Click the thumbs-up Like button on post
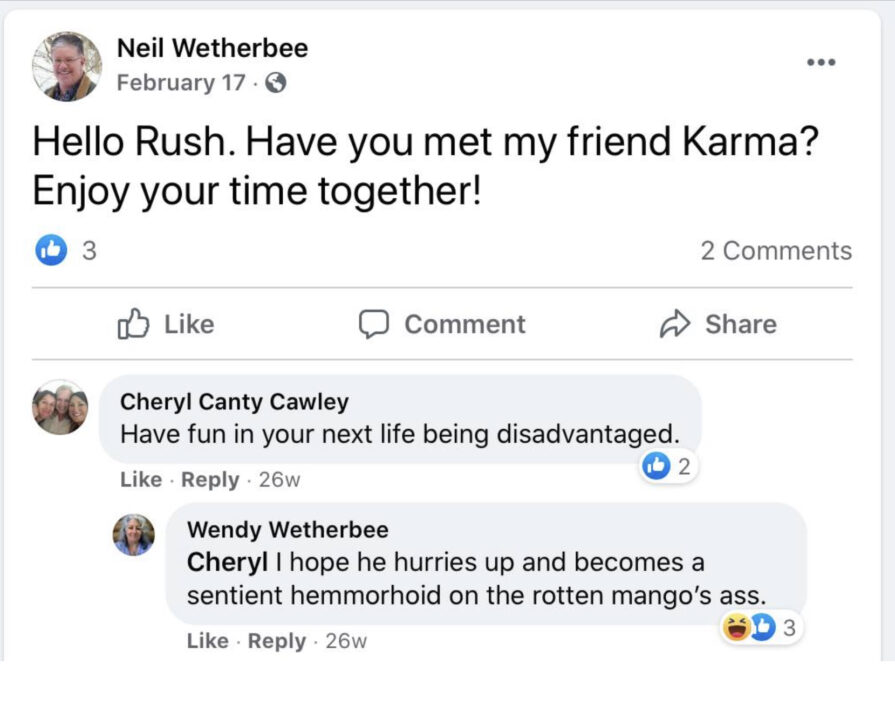The height and width of the screenshot is (720, 895). [132, 324]
